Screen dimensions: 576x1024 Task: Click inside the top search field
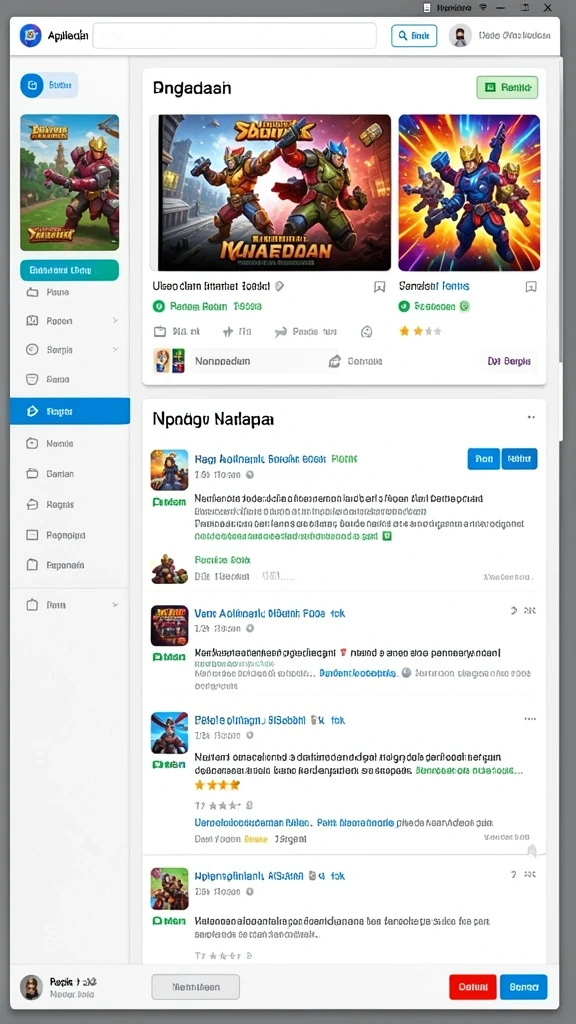234,36
